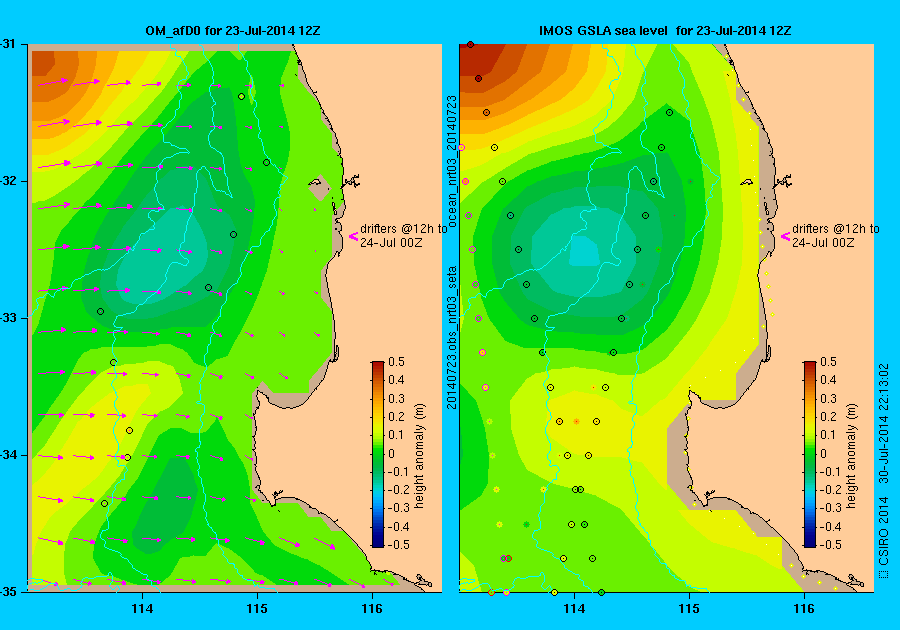
Task: Click the right panel color bar scale
Action: [809, 454]
